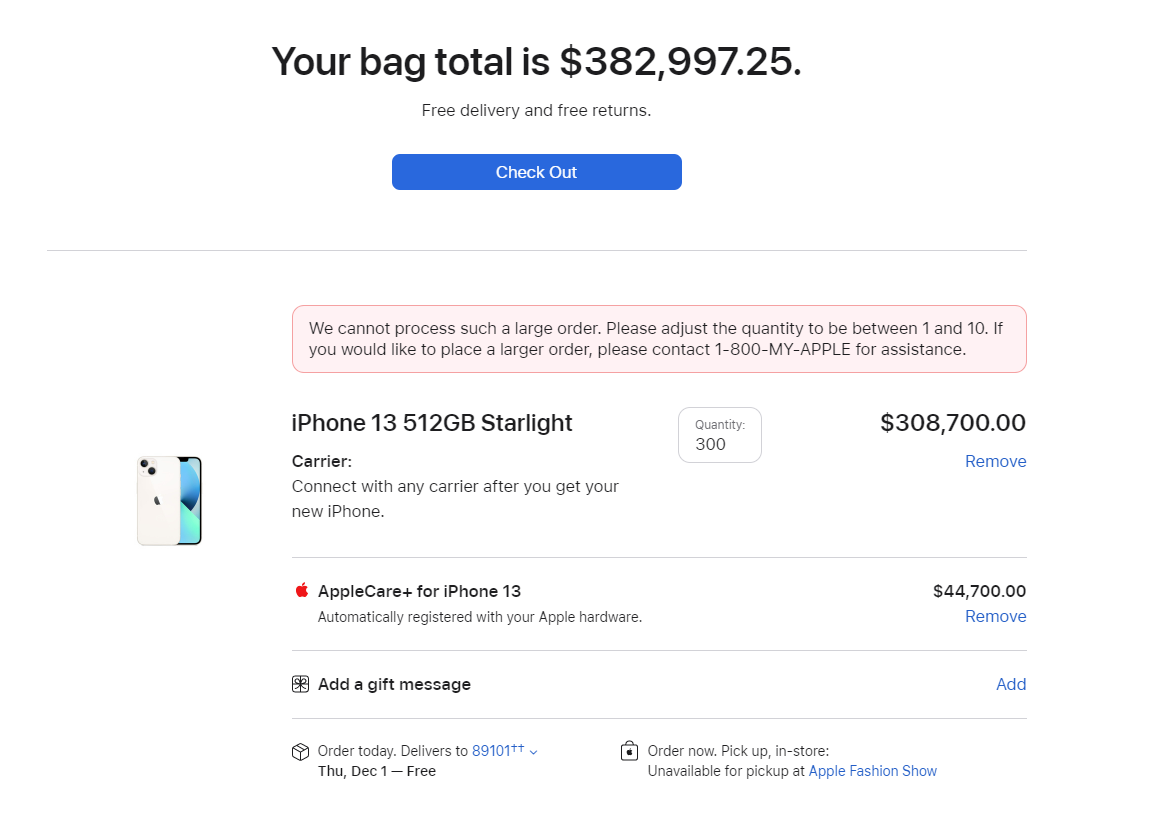
Task: Select the AppleCare+ for iPhone 13 label
Action: click(x=419, y=591)
